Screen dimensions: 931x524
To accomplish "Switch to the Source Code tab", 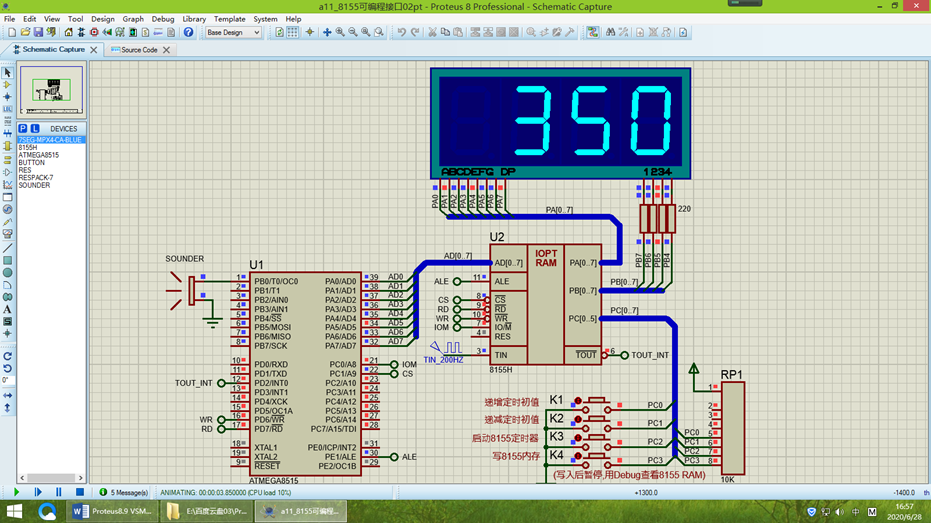I will 140,50.
